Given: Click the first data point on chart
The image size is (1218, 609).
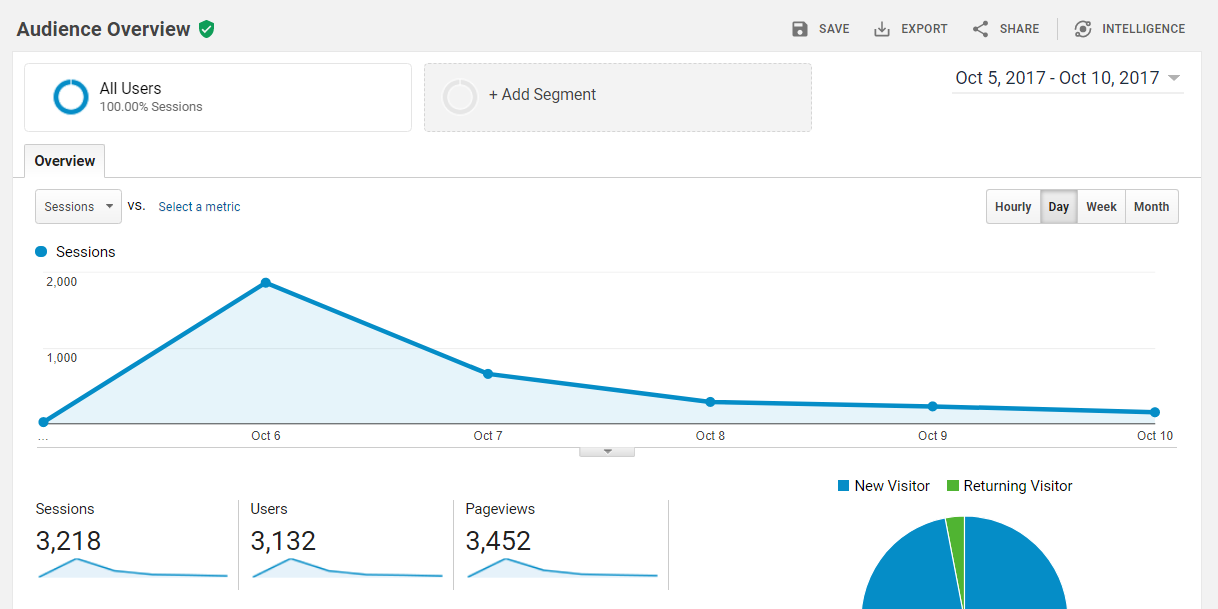Looking at the screenshot, I should tap(43, 422).
